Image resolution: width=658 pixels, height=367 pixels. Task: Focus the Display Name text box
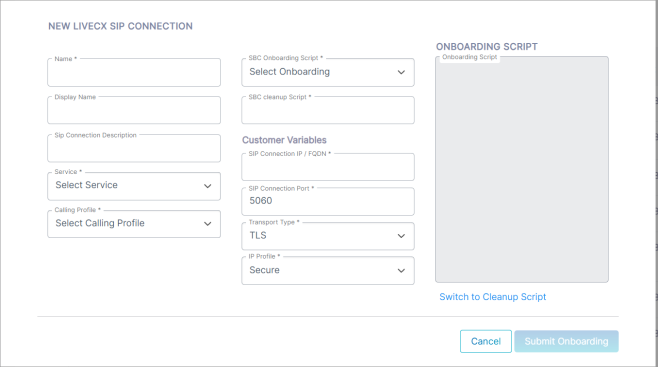[134, 110]
